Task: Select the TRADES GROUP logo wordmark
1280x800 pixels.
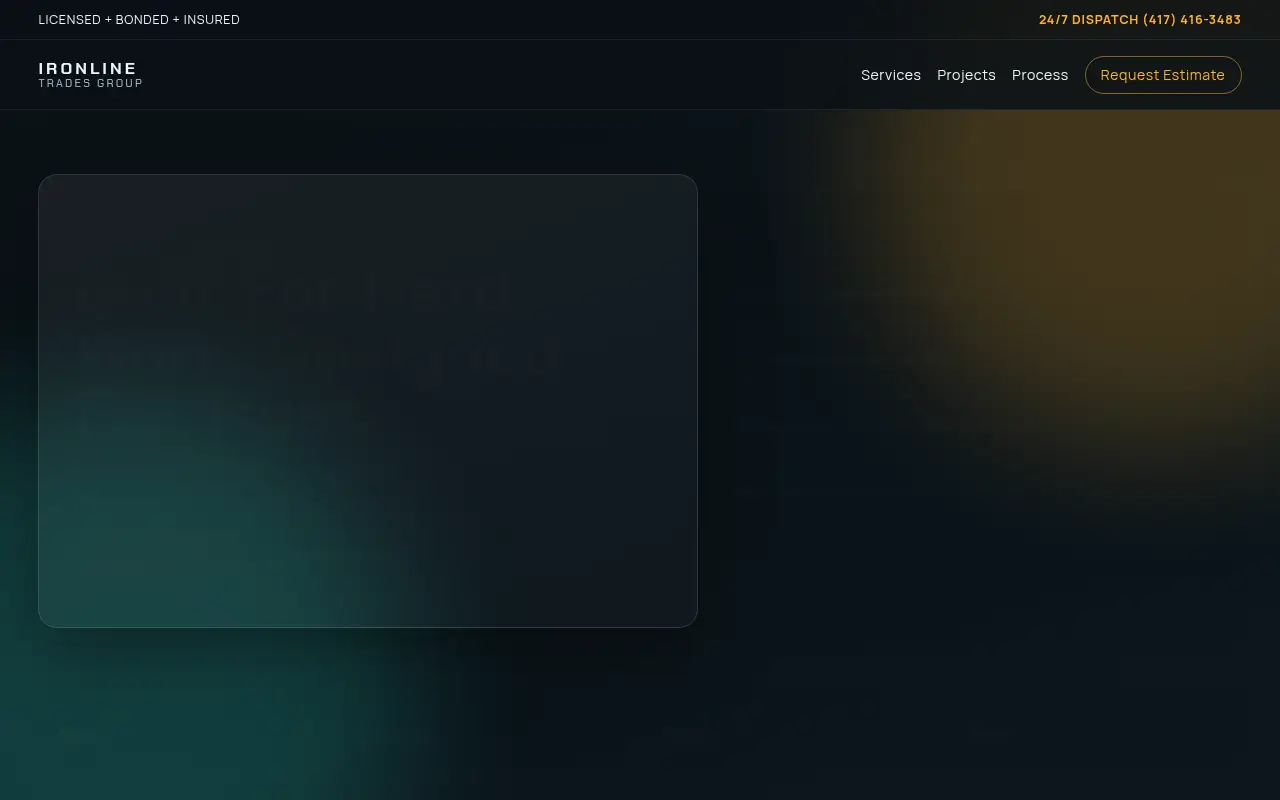Action: coord(90,83)
